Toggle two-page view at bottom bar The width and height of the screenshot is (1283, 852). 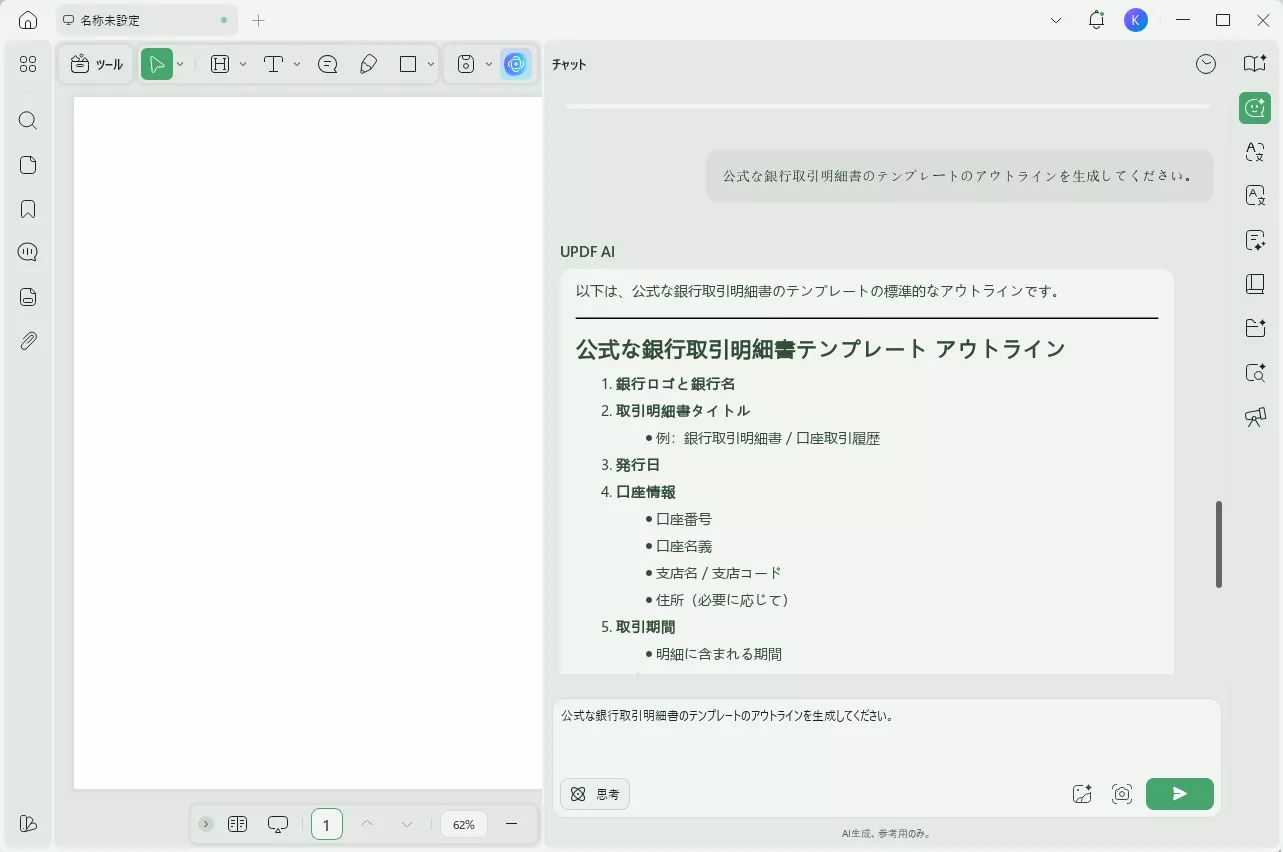pos(237,824)
